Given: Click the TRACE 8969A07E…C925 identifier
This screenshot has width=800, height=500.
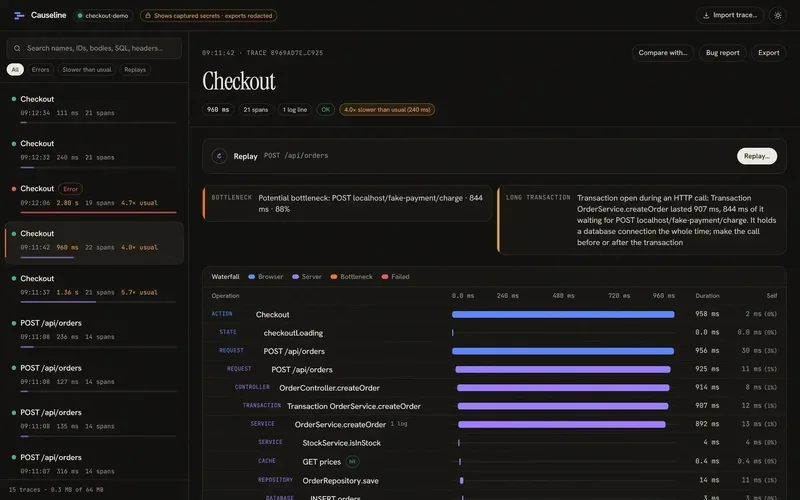Looking at the screenshot, I should [285, 53].
